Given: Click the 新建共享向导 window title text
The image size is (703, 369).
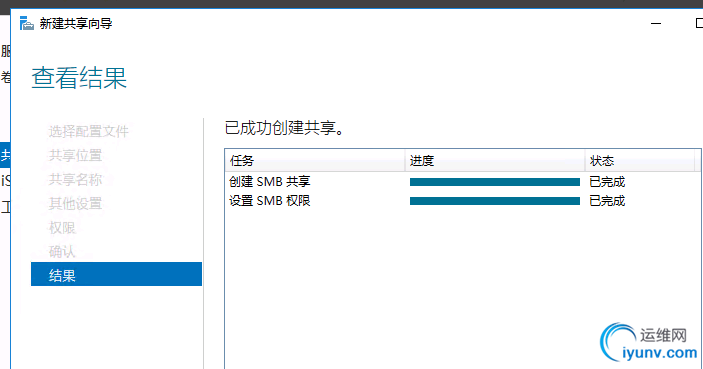Looking at the screenshot, I should [76, 23].
